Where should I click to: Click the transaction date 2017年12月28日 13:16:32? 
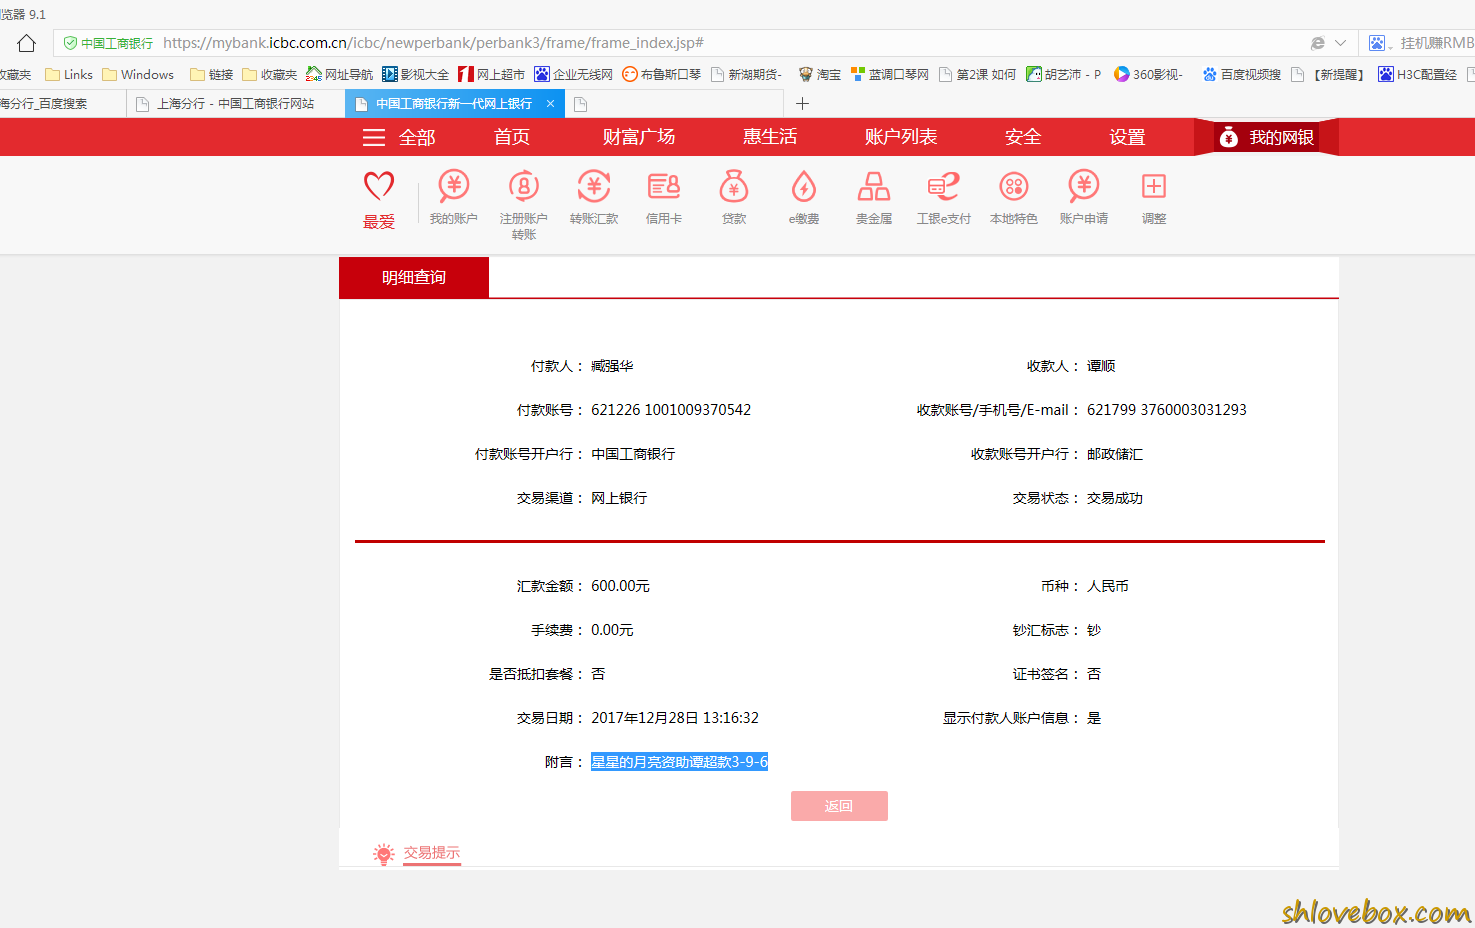675,718
